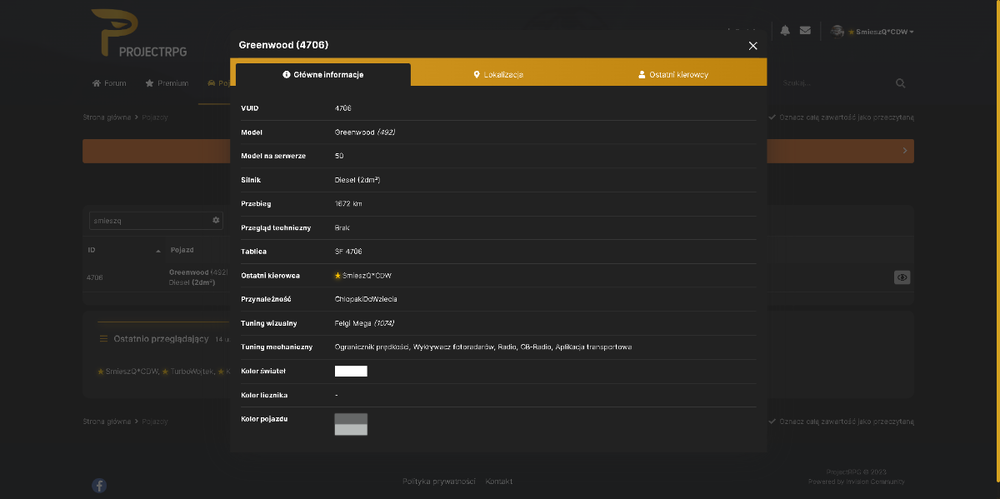Open Kontakt footer link
1000x499 pixels.
499,482
